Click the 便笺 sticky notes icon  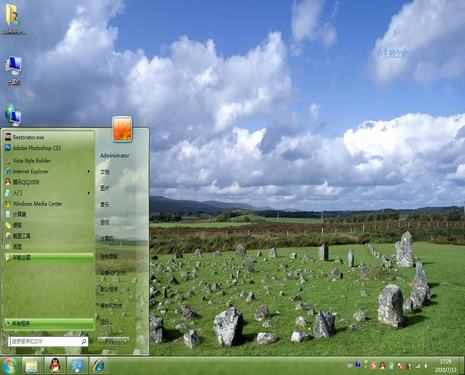pyautogui.click(x=8, y=225)
